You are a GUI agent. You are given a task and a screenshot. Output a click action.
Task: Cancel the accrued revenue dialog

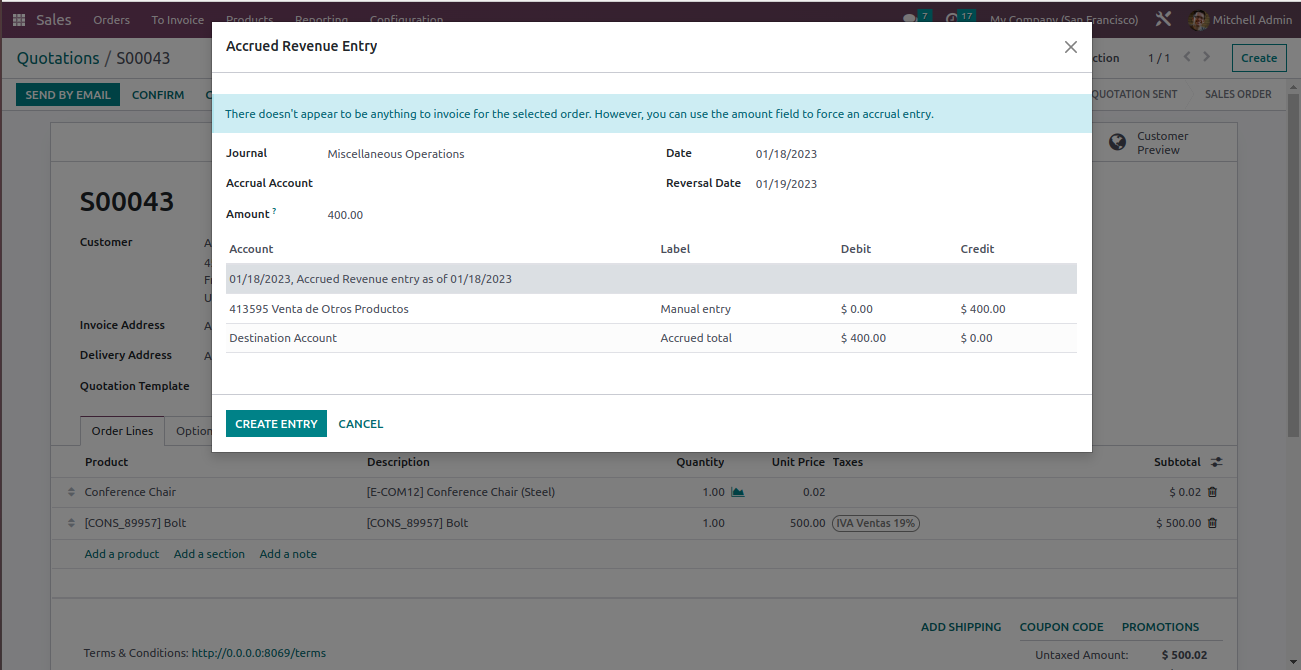click(361, 424)
